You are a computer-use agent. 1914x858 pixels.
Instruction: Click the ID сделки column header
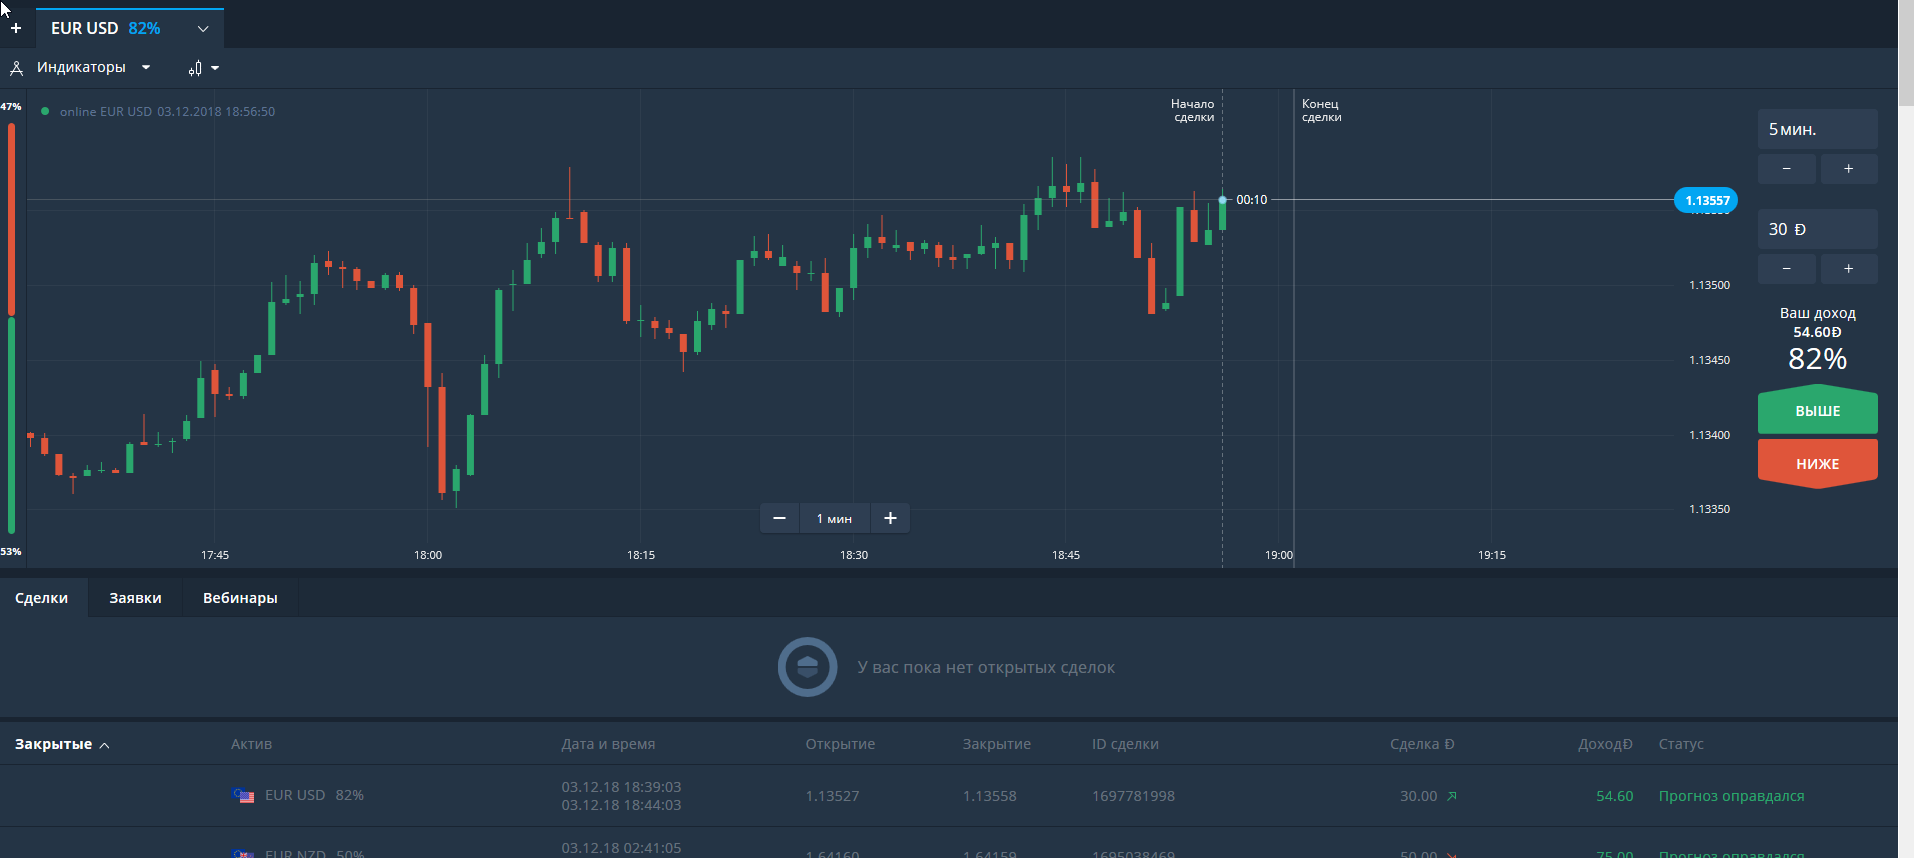click(1125, 744)
